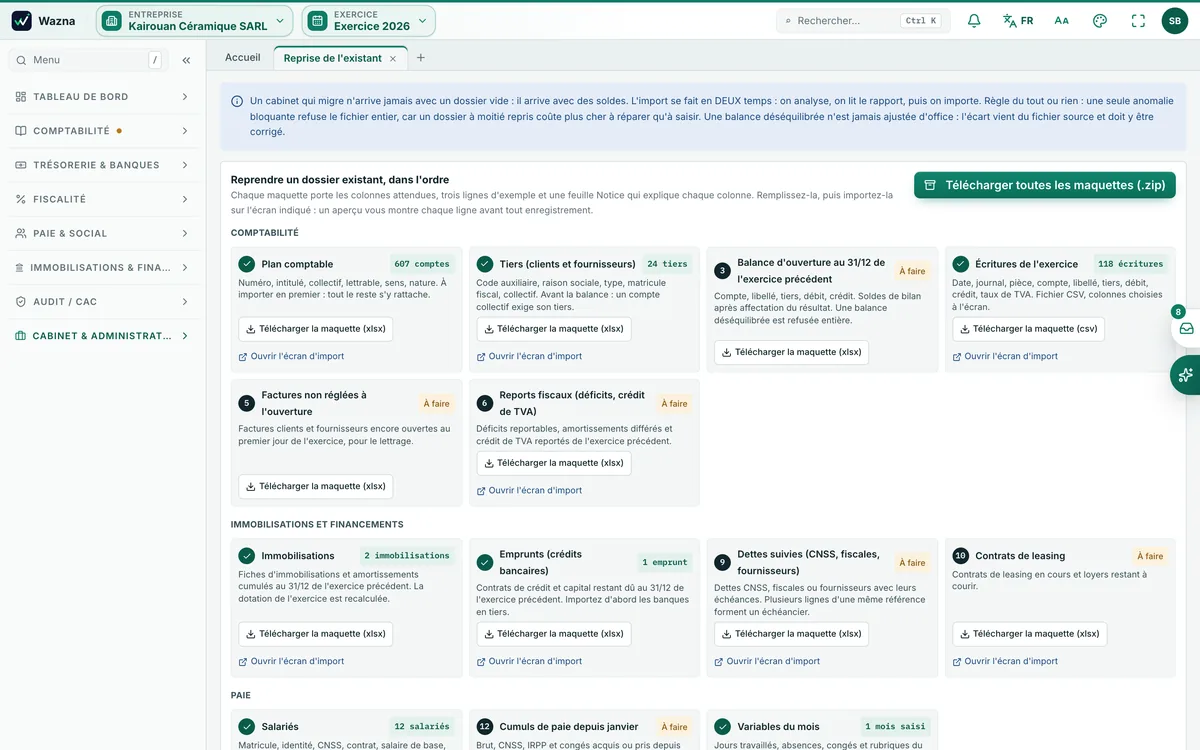Screen dimensions: 1200x750
Task: Click step 12 badge of Cumuls de paie
Action: 484,726
